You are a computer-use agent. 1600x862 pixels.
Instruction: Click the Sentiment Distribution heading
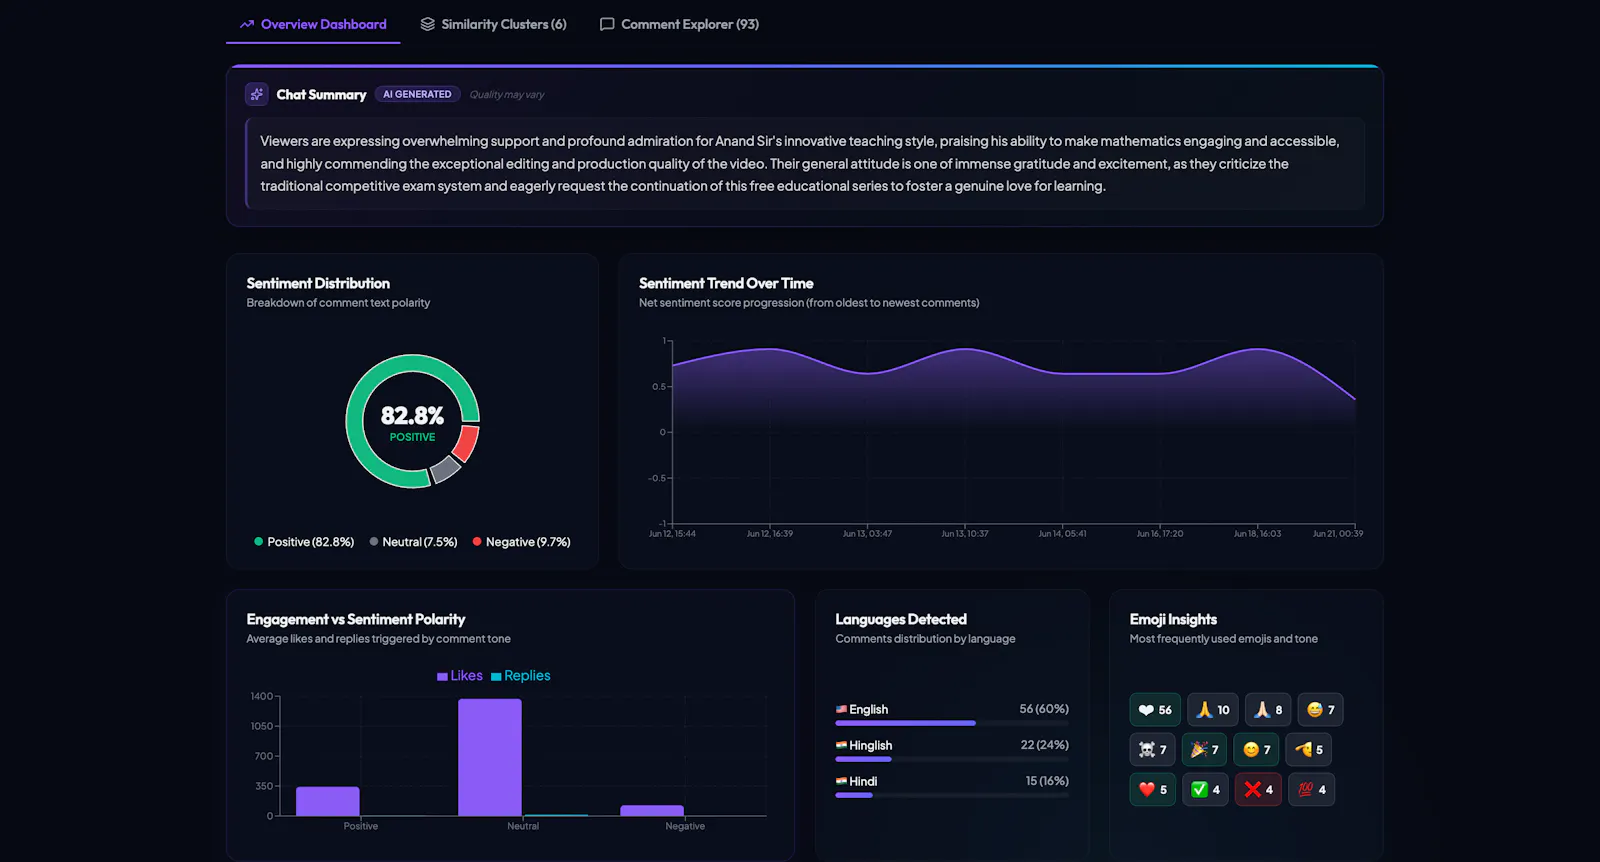[x=318, y=283]
